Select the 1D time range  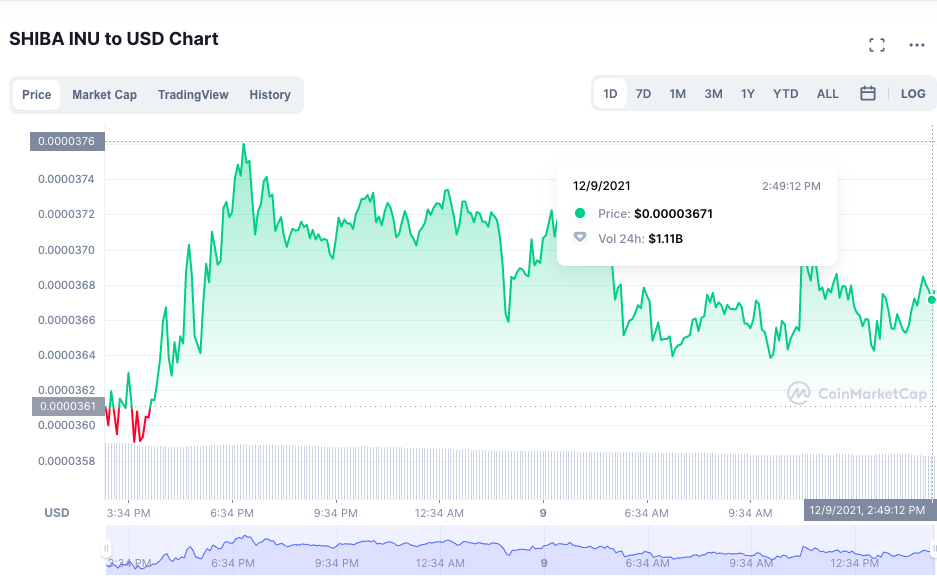(610, 93)
